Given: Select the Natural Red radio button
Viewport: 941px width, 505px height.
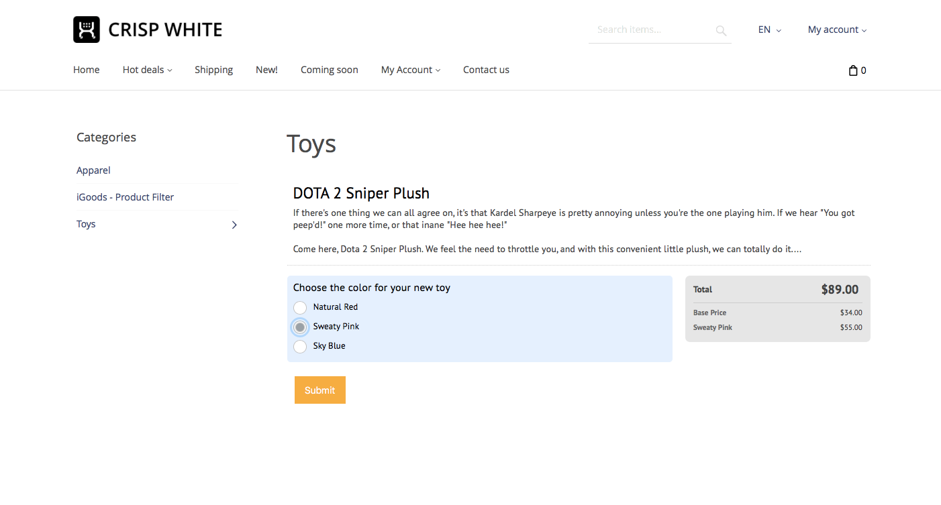Looking at the screenshot, I should [300, 307].
